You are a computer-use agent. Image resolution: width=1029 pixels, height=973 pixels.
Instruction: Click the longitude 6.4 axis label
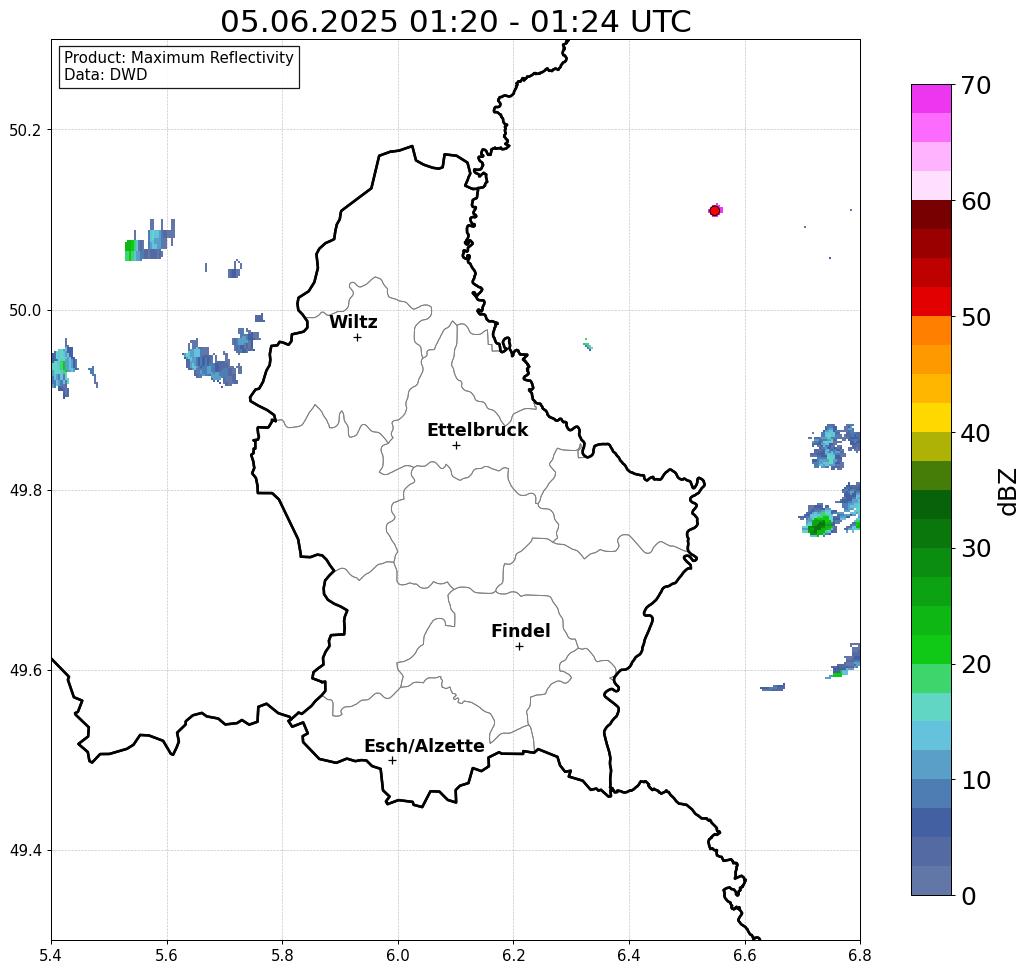coord(629,955)
